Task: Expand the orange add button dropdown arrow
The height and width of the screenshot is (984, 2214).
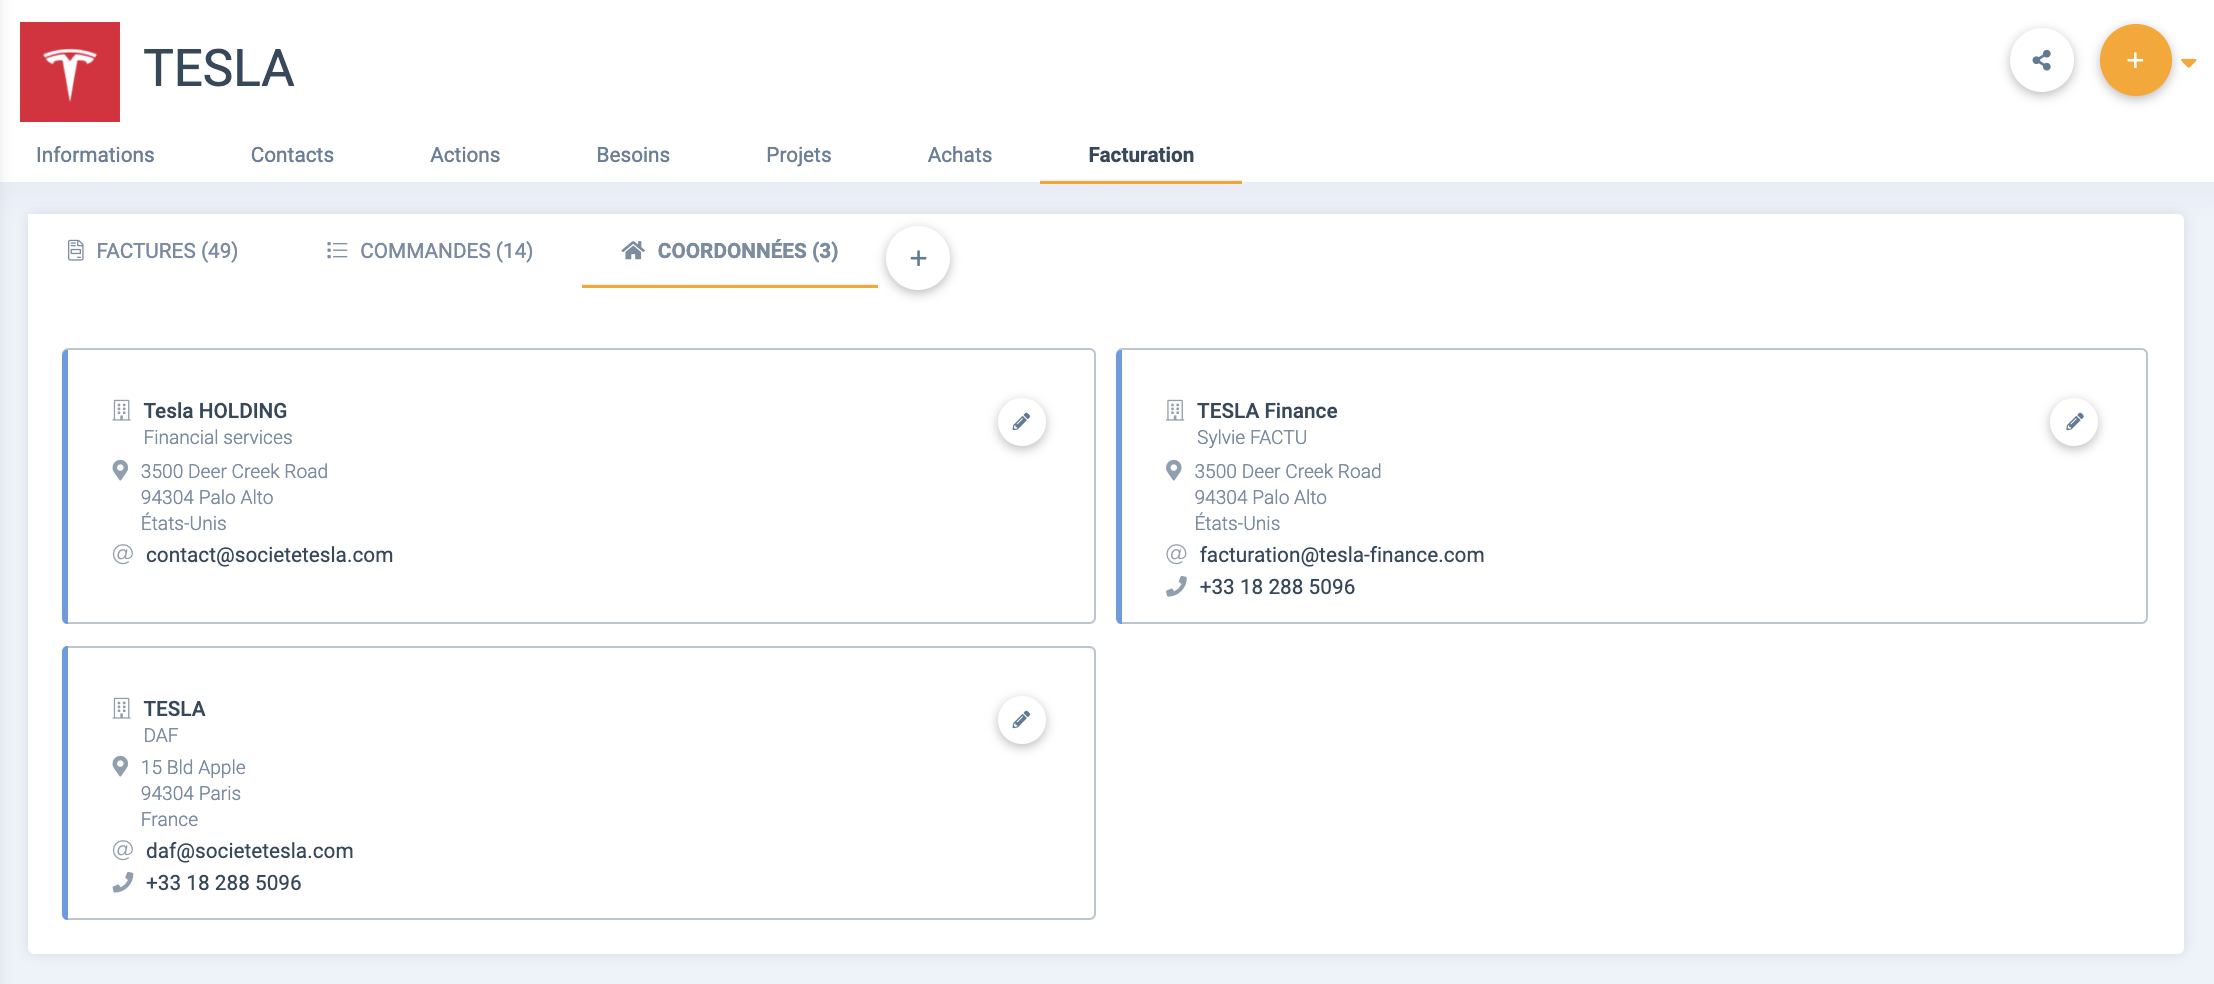Action: (2188, 62)
